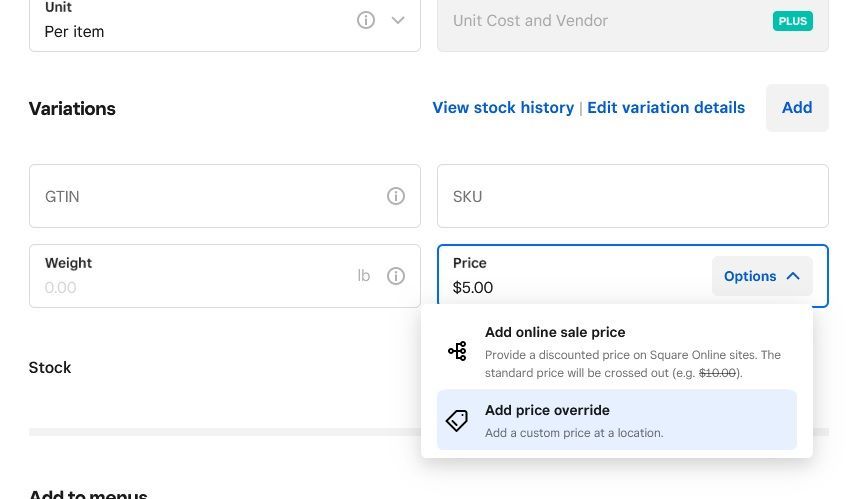Click the price override tag icon

coord(457,421)
